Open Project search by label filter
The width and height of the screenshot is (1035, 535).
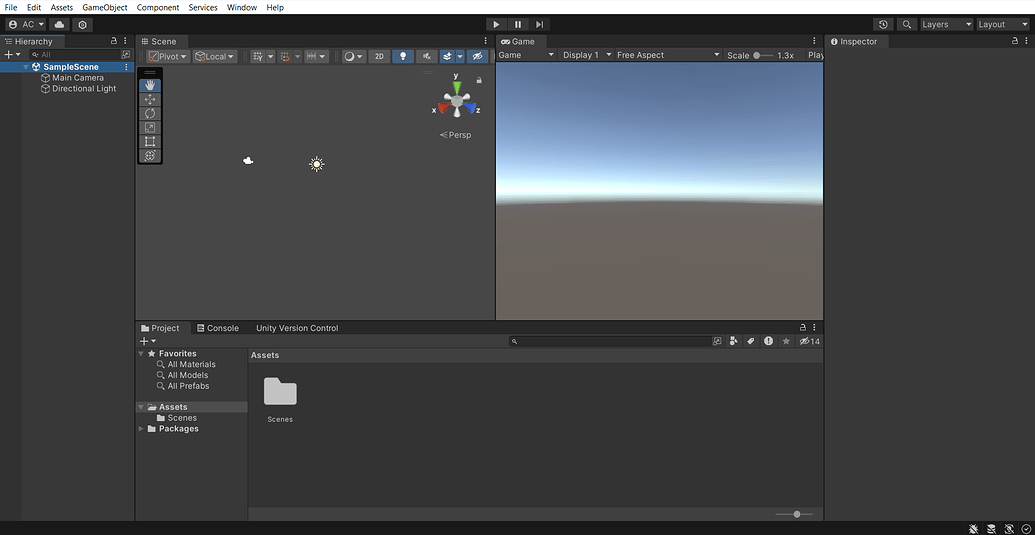(x=751, y=341)
